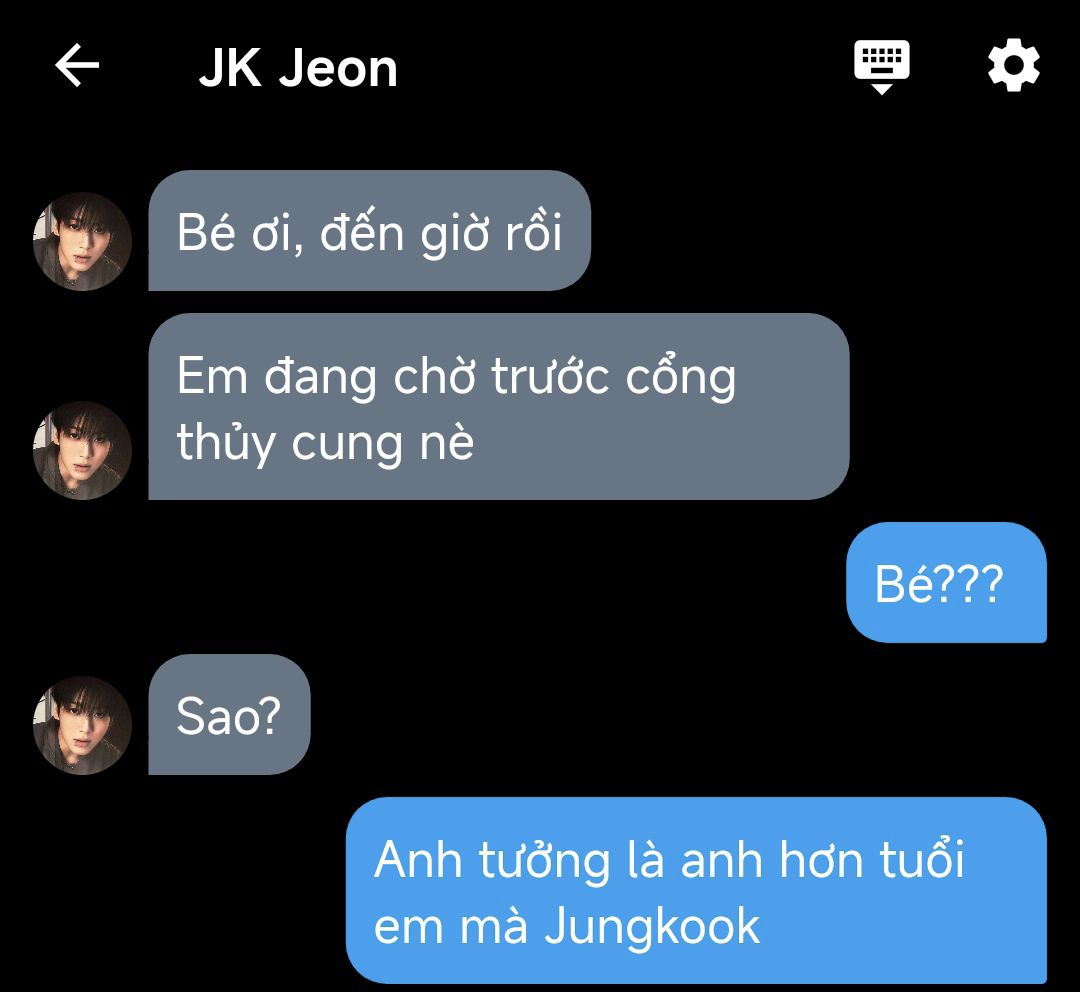The image size is (1080, 992).
Task: Tap the word 'Jeon' in header
Action: [338, 68]
